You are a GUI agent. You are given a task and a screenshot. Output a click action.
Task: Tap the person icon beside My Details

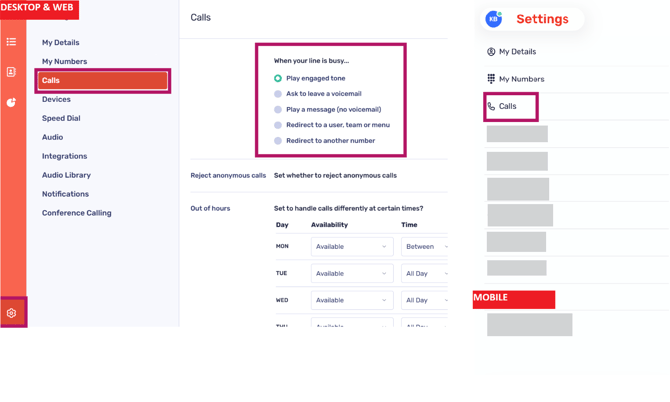pyautogui.click(x=491, y=52)
